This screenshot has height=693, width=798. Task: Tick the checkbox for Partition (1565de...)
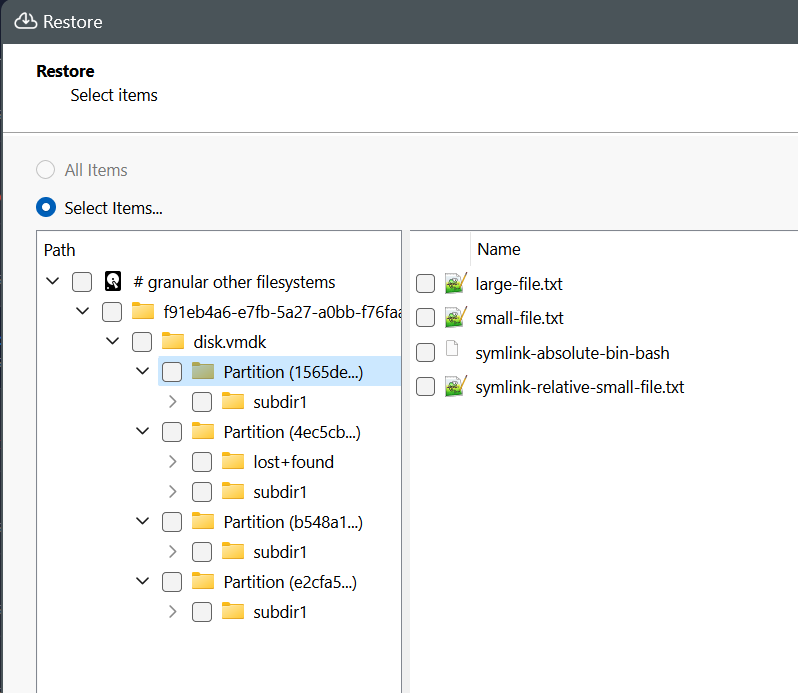coord(172,372)
